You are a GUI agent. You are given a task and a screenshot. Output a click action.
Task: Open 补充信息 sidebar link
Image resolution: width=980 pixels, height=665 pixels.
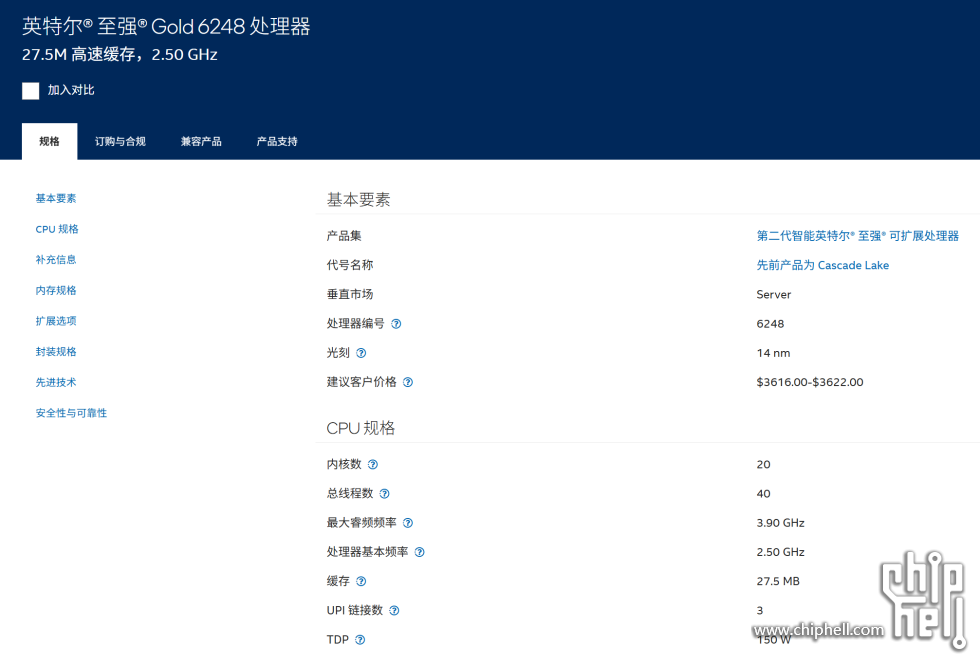coord(56,259)
